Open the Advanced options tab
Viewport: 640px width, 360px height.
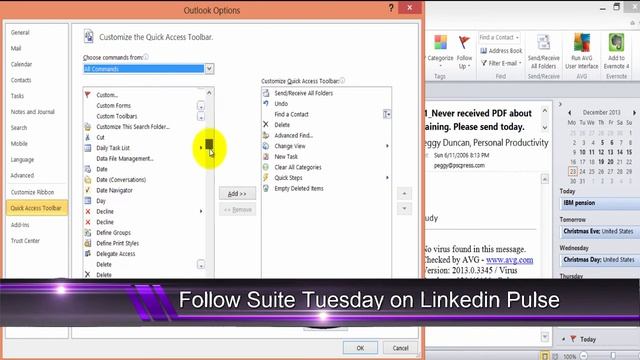tap(22, 176)
